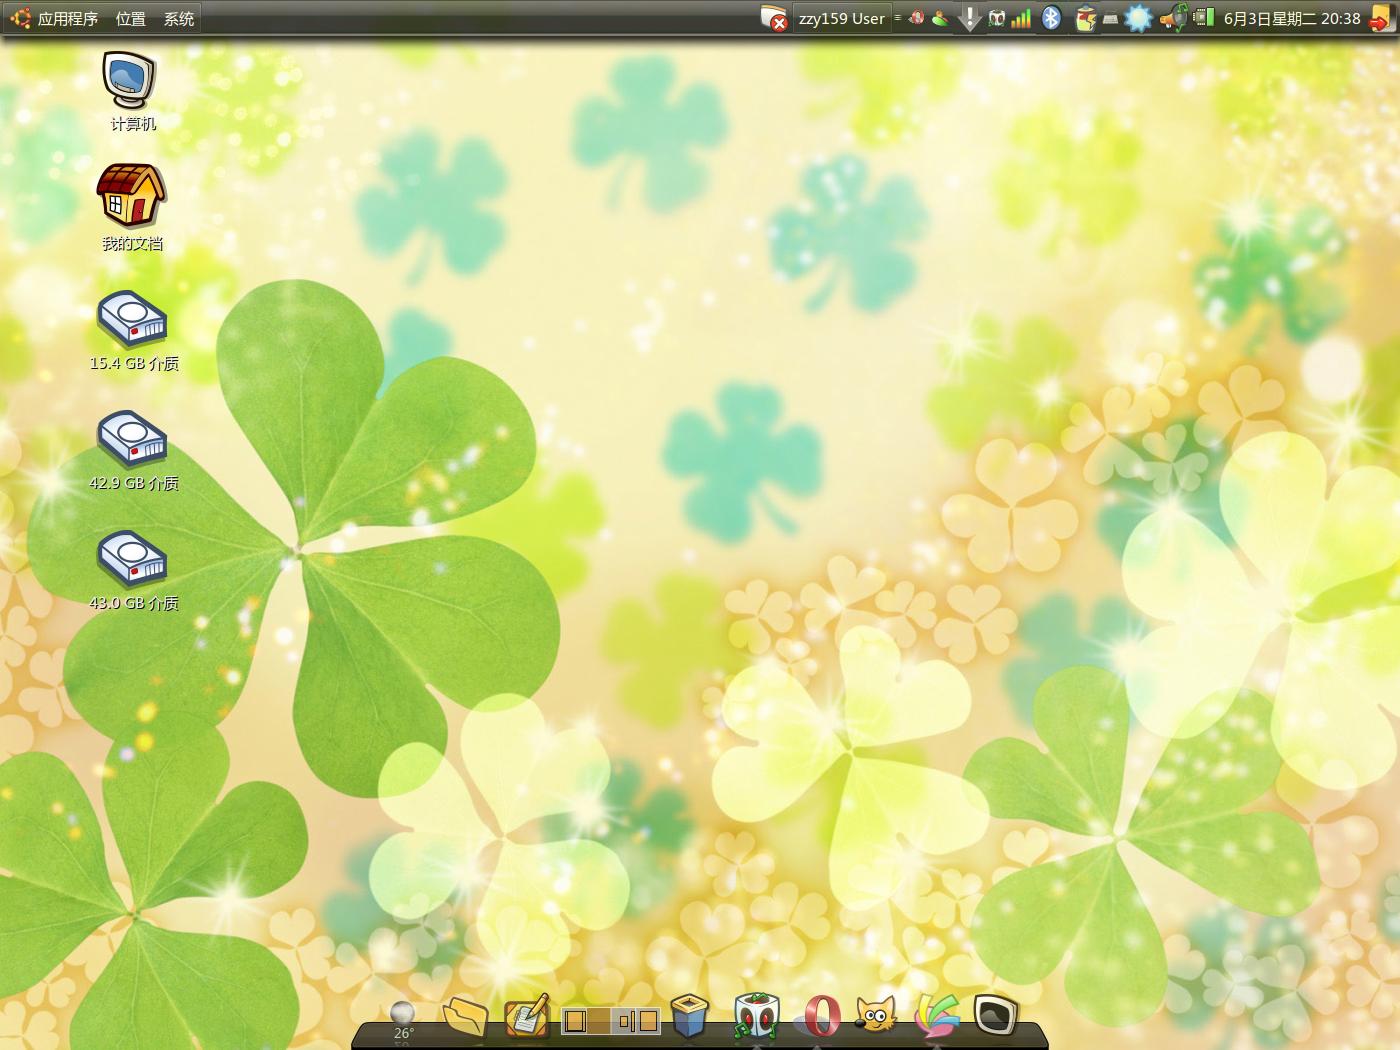Open the zzy159 User switcher
Image resolution: width=1400 pixels, height=1050 pixels.
point(841,18)
